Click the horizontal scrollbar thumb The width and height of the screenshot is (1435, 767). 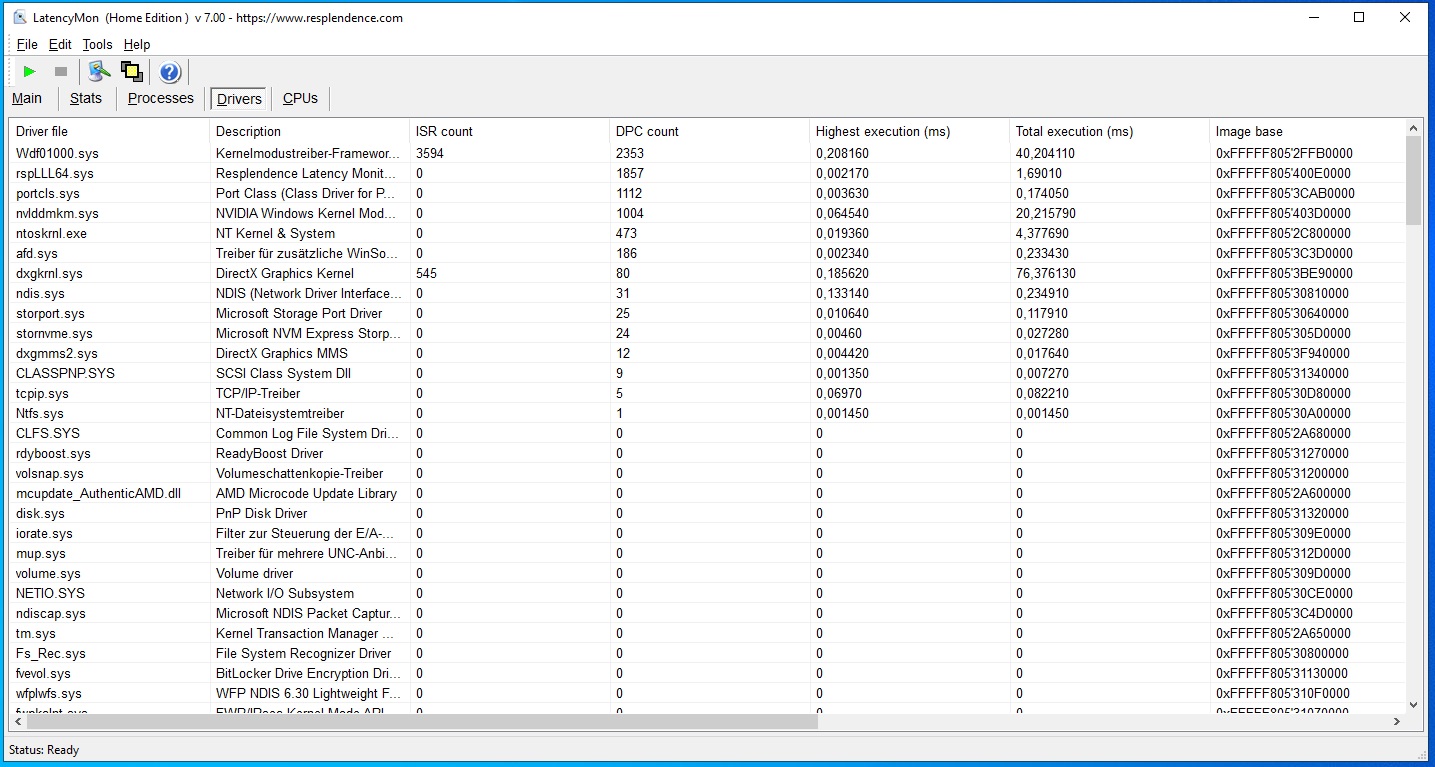click(422, 721)
